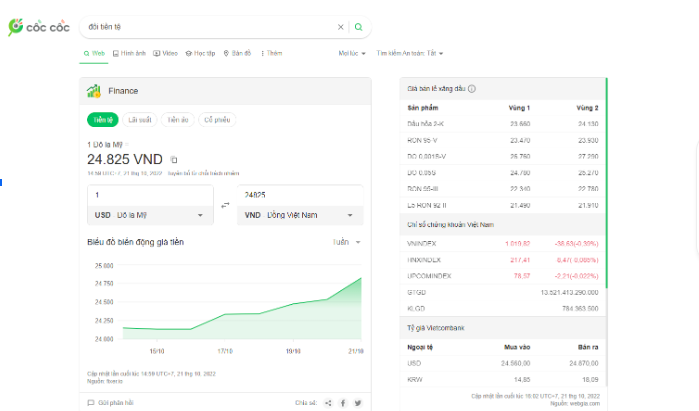Image resolution: width=699 pixels, height=411 pixels.
Task: Expand the Mọi lúc time filter
Action: [352, 53]
